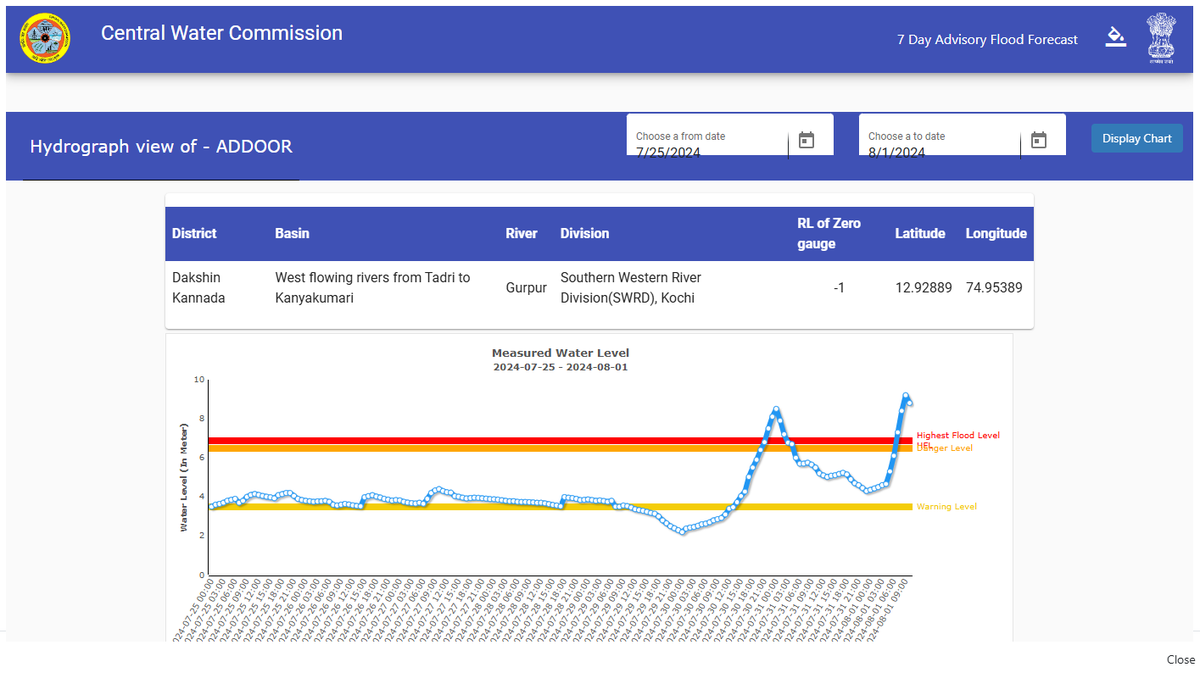Click the longitude value 74.95389
This screenshot has width=1200, height=684.
click(996, 288)
